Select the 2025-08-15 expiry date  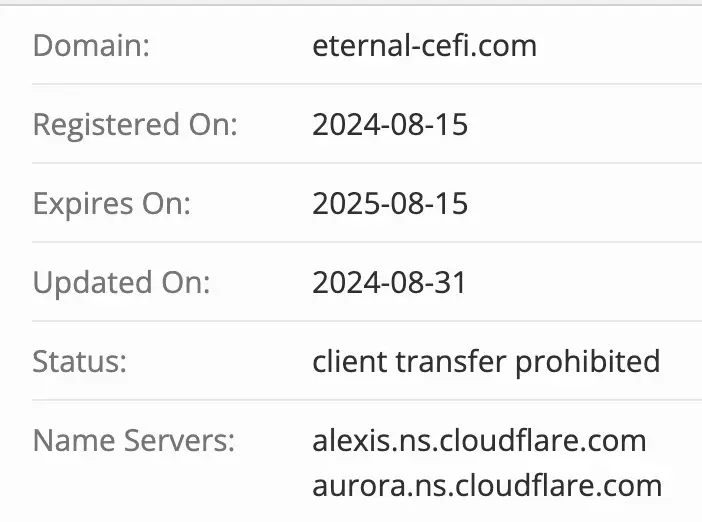tap(390, 204)
